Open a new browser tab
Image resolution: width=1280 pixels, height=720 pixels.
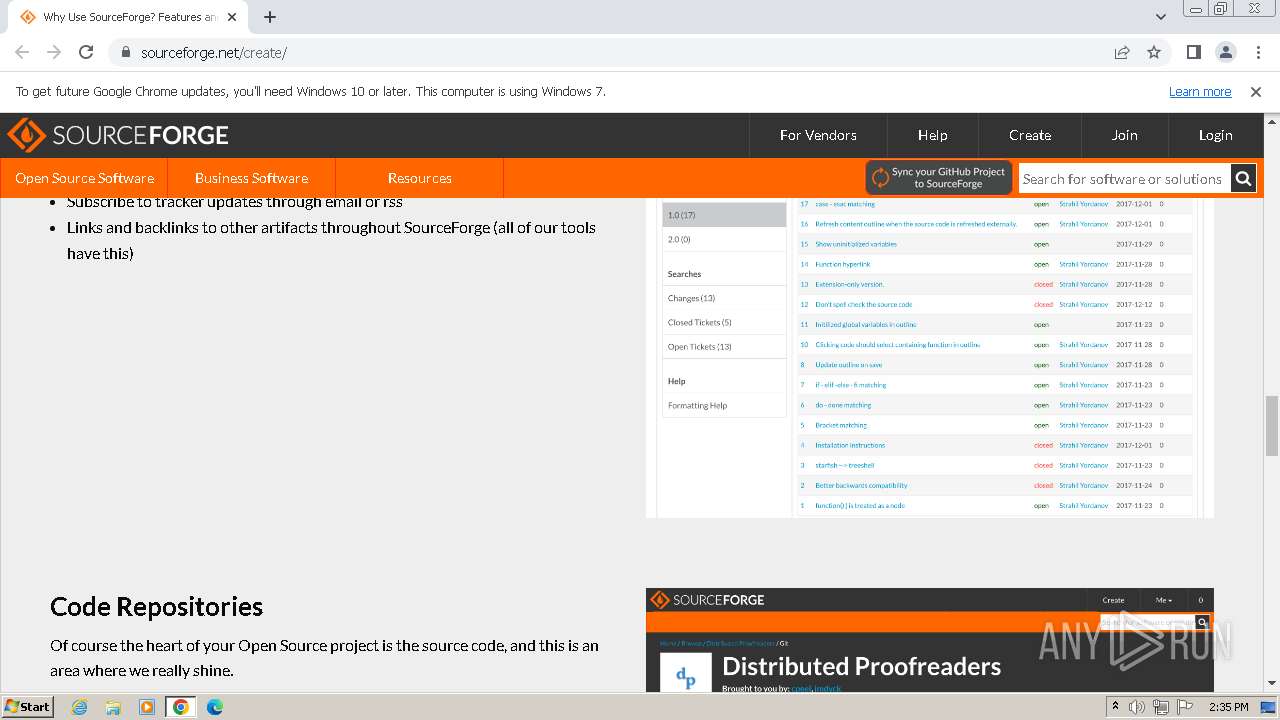[270, 17]
